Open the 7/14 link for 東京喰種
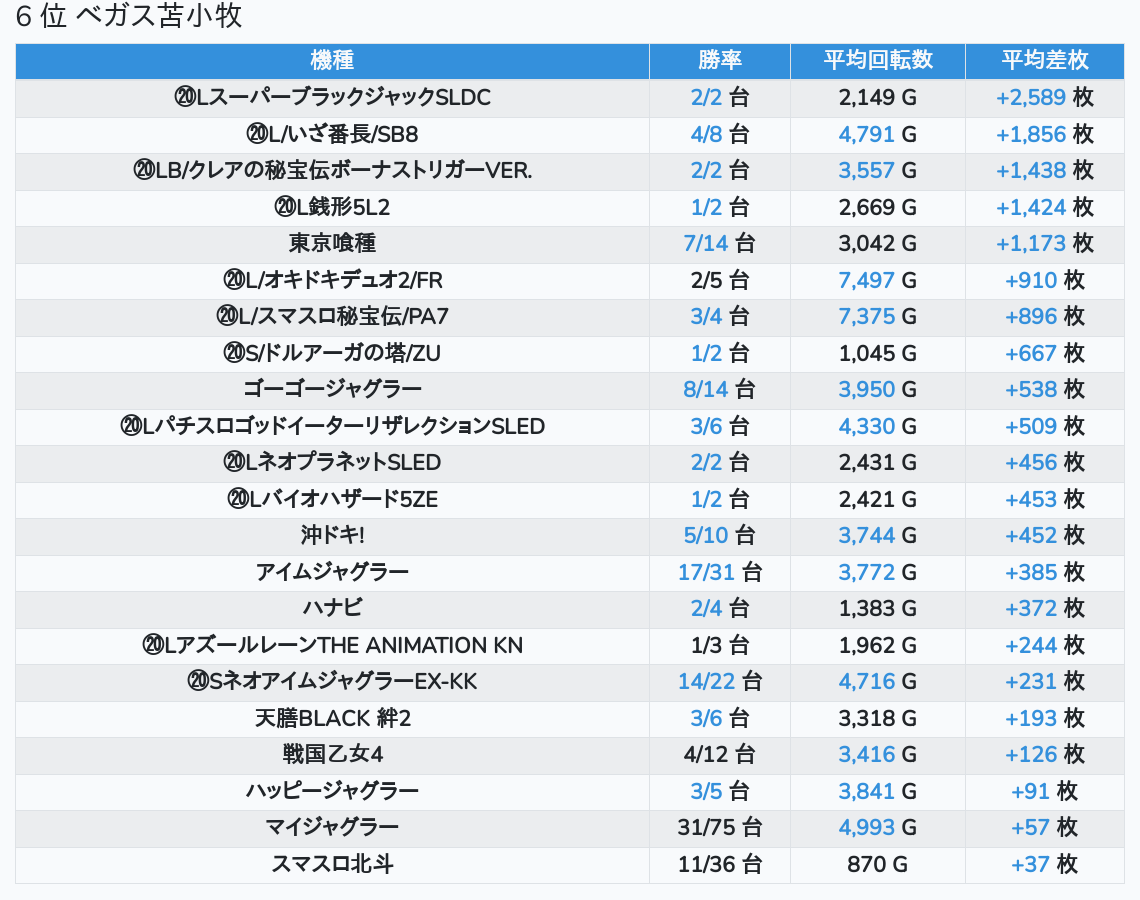Viewport: 1140px width, 900px height. pos(706,244)
